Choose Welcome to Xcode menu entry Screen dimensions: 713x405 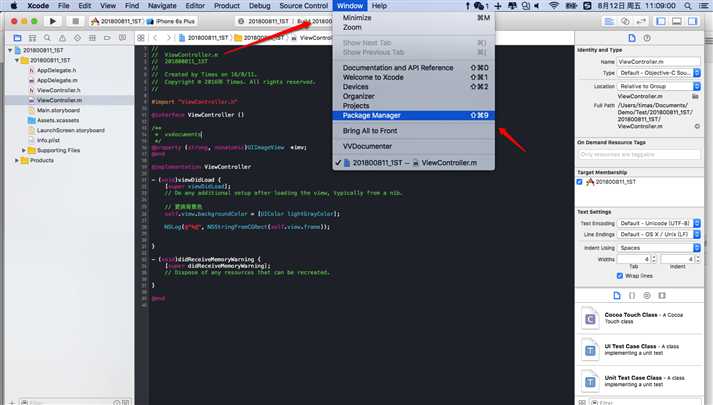414,77
